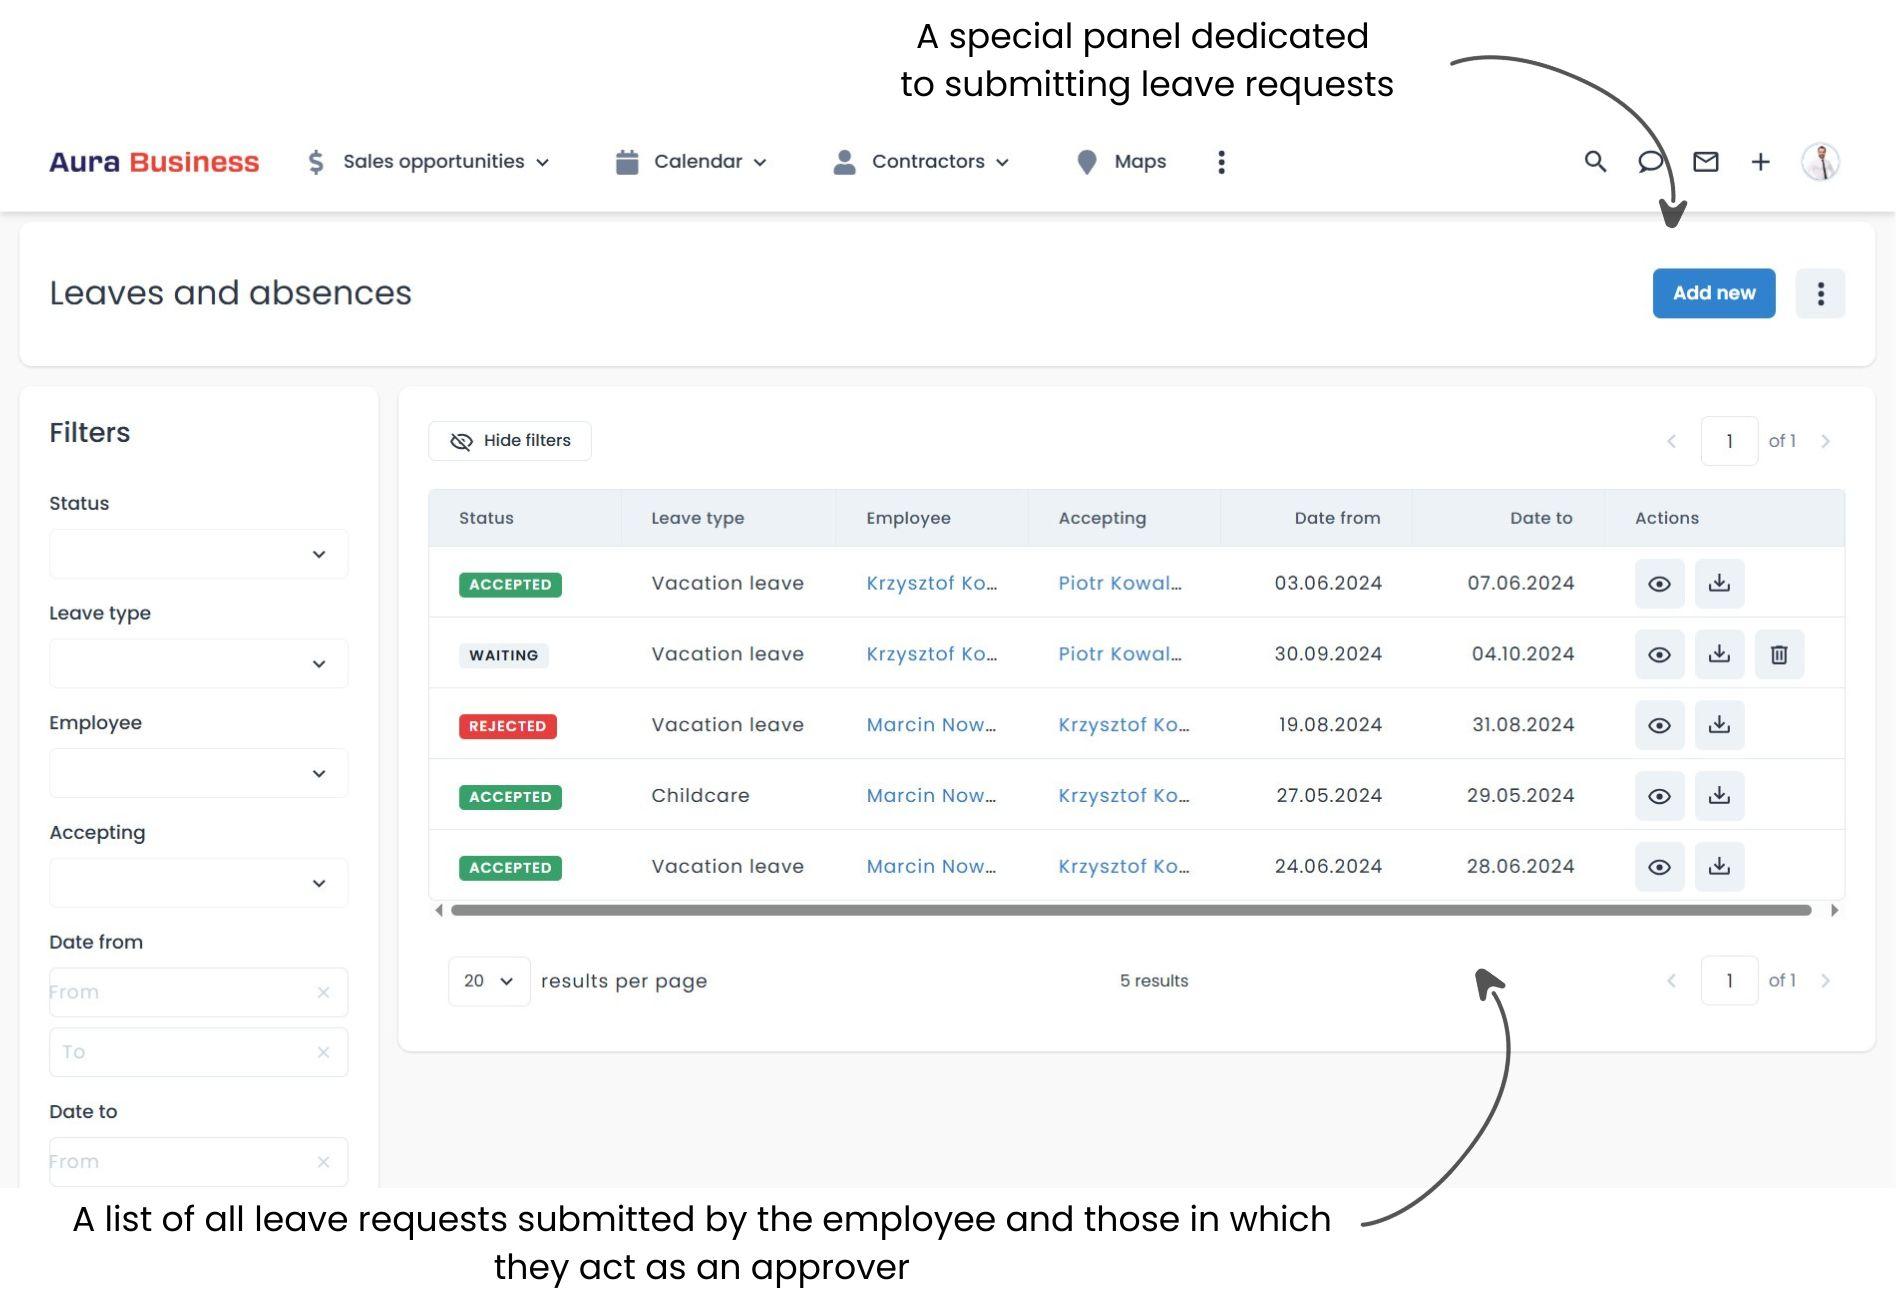Open the three-dot menu beside Add new

pos(1820,293)
